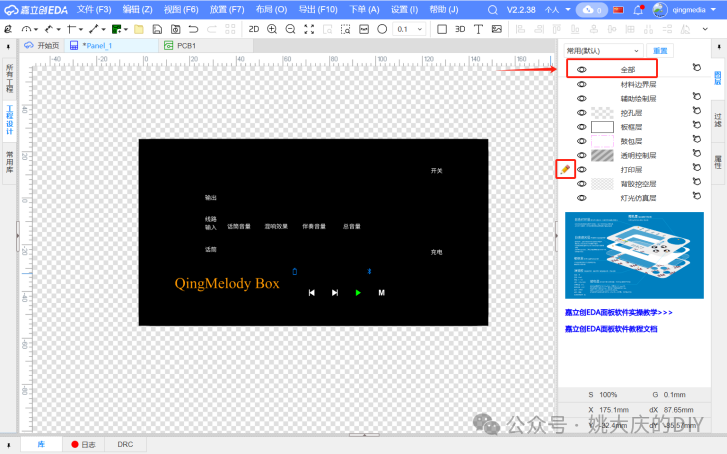Screen dimensions: 727x454
Task: Click the 板框层 white color swatch
Action: pos(602,127)
